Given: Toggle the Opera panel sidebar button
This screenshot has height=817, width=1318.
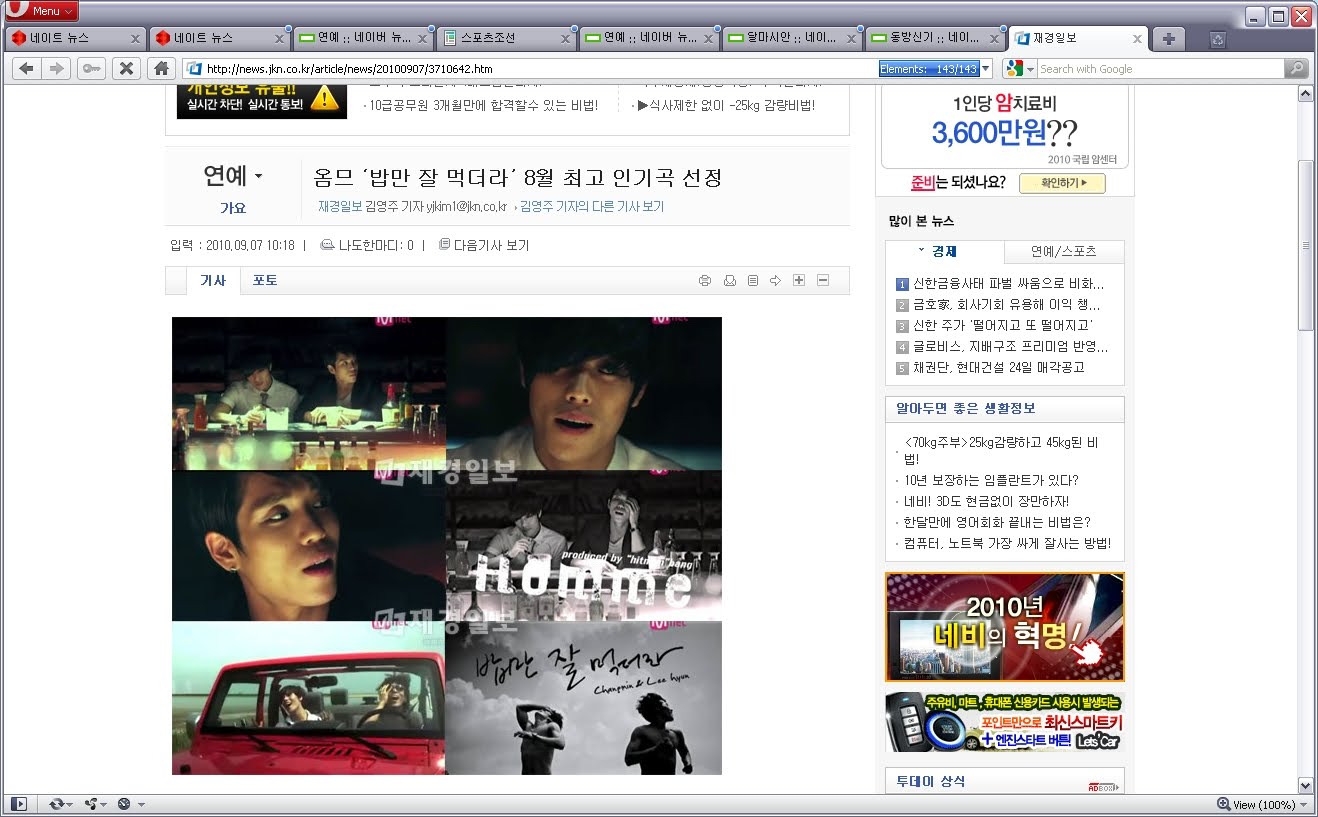Looking at the screenshot, I should pos(18,804).
